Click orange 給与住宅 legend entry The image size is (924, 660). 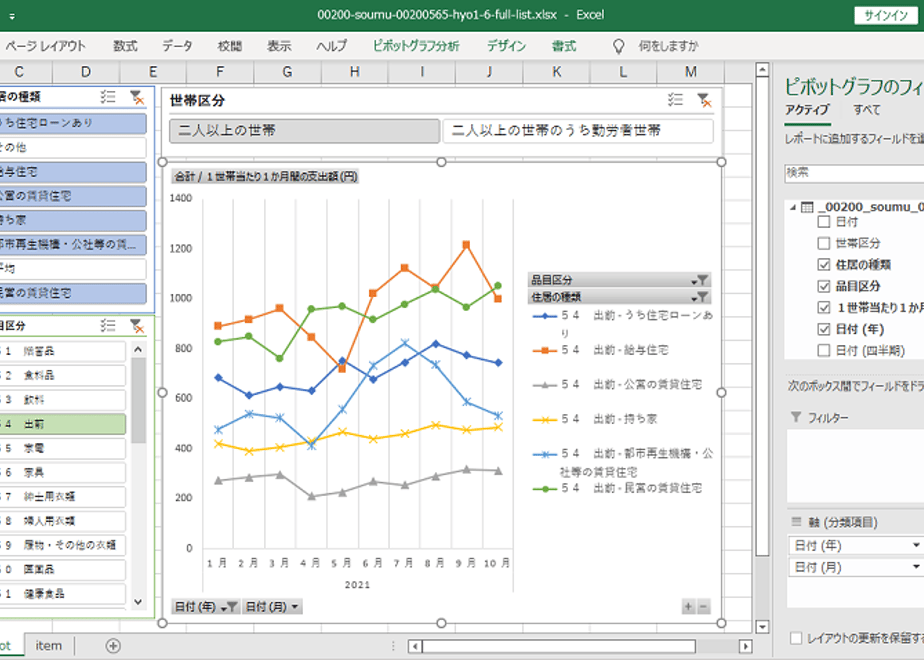click(600, 350)
